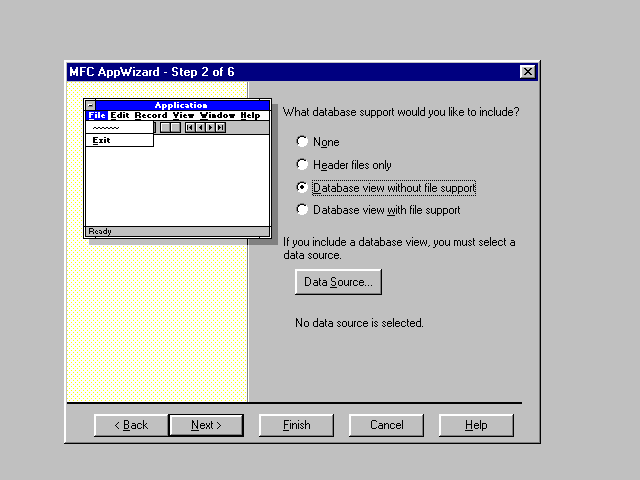The height and width of the screenshot is (480, 640).
Task: Pick Database view with file support
Action: click(303, 210)
